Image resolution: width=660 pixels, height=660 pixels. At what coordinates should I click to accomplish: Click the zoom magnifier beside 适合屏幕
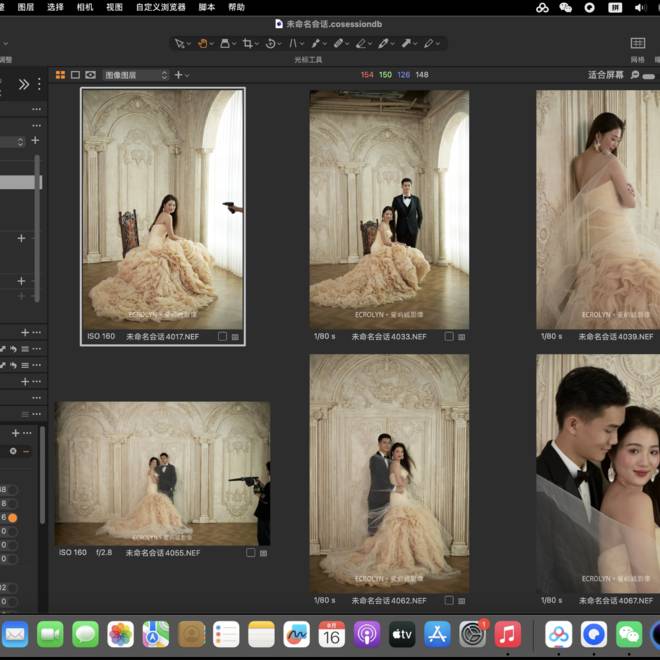[635, 75]
